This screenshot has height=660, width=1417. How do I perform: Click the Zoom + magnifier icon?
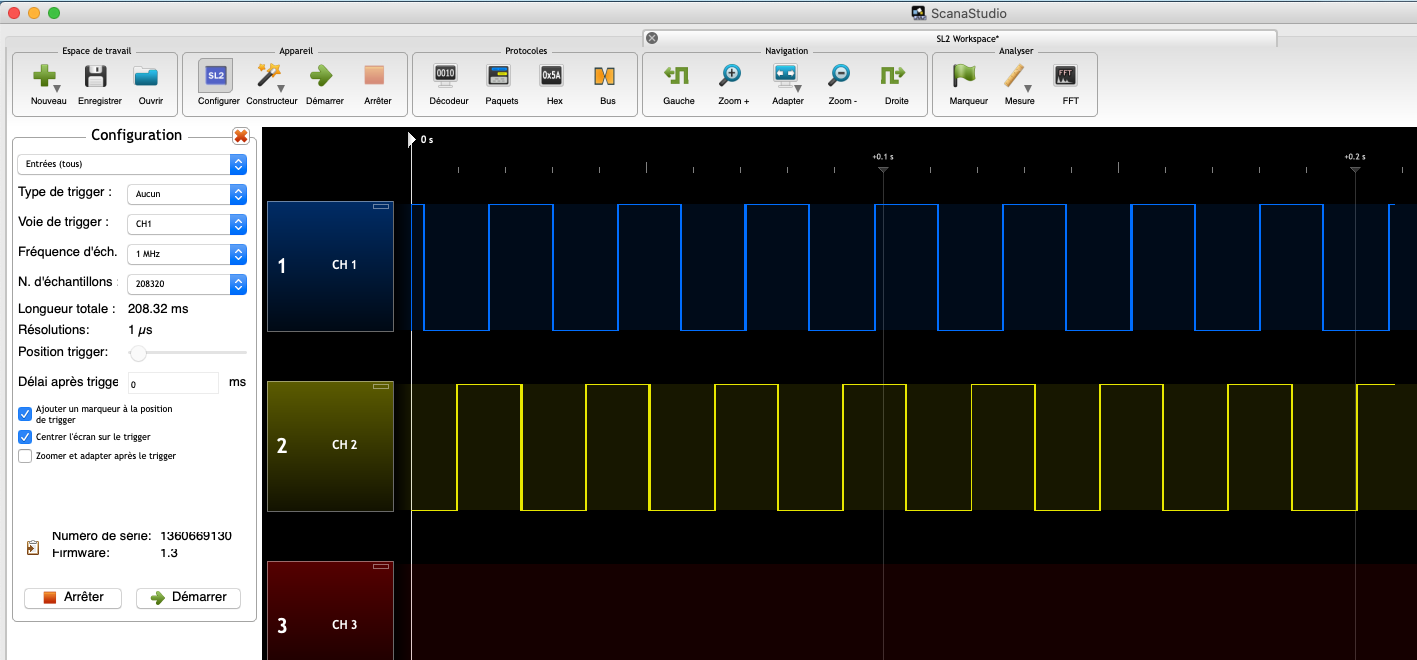point(732,76)
